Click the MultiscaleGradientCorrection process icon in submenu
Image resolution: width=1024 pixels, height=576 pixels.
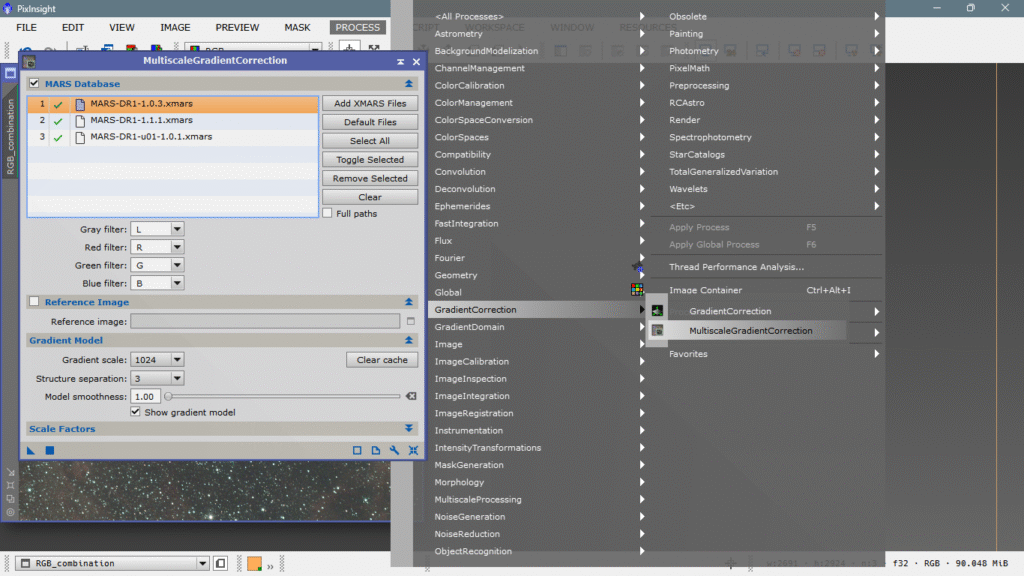(658, 330)
